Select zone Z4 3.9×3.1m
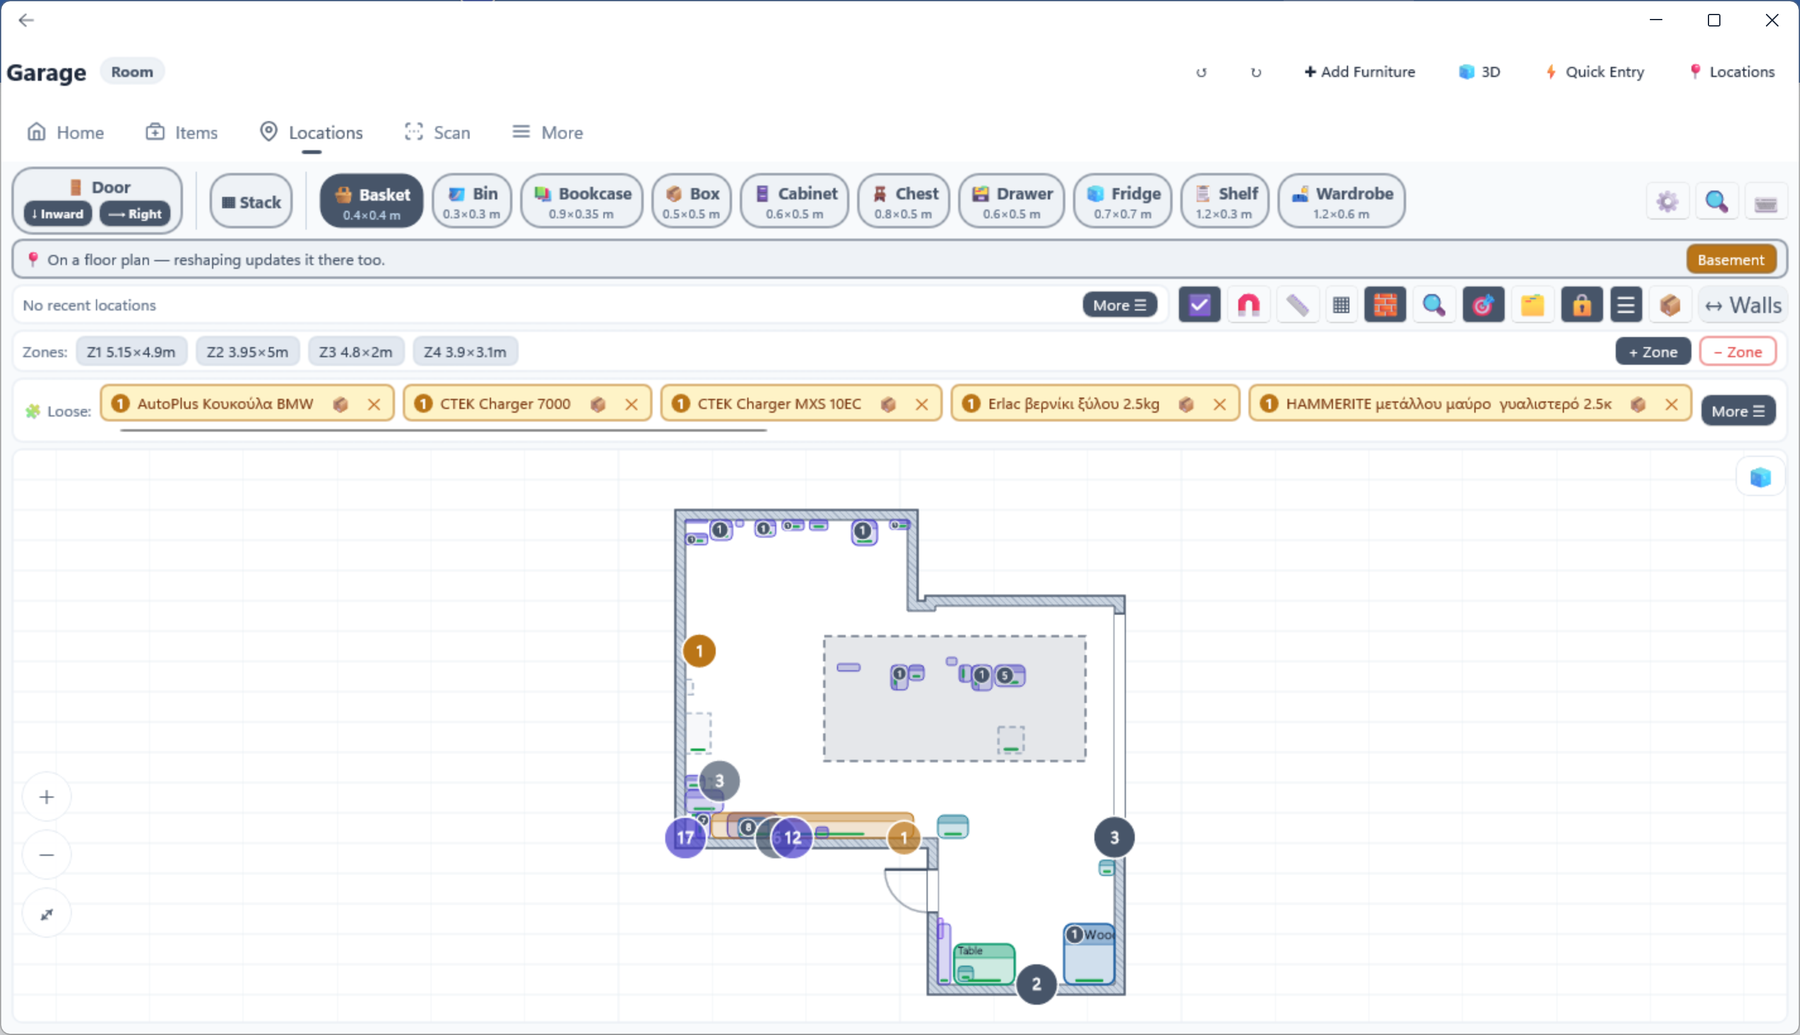 (x=465, y=352)
